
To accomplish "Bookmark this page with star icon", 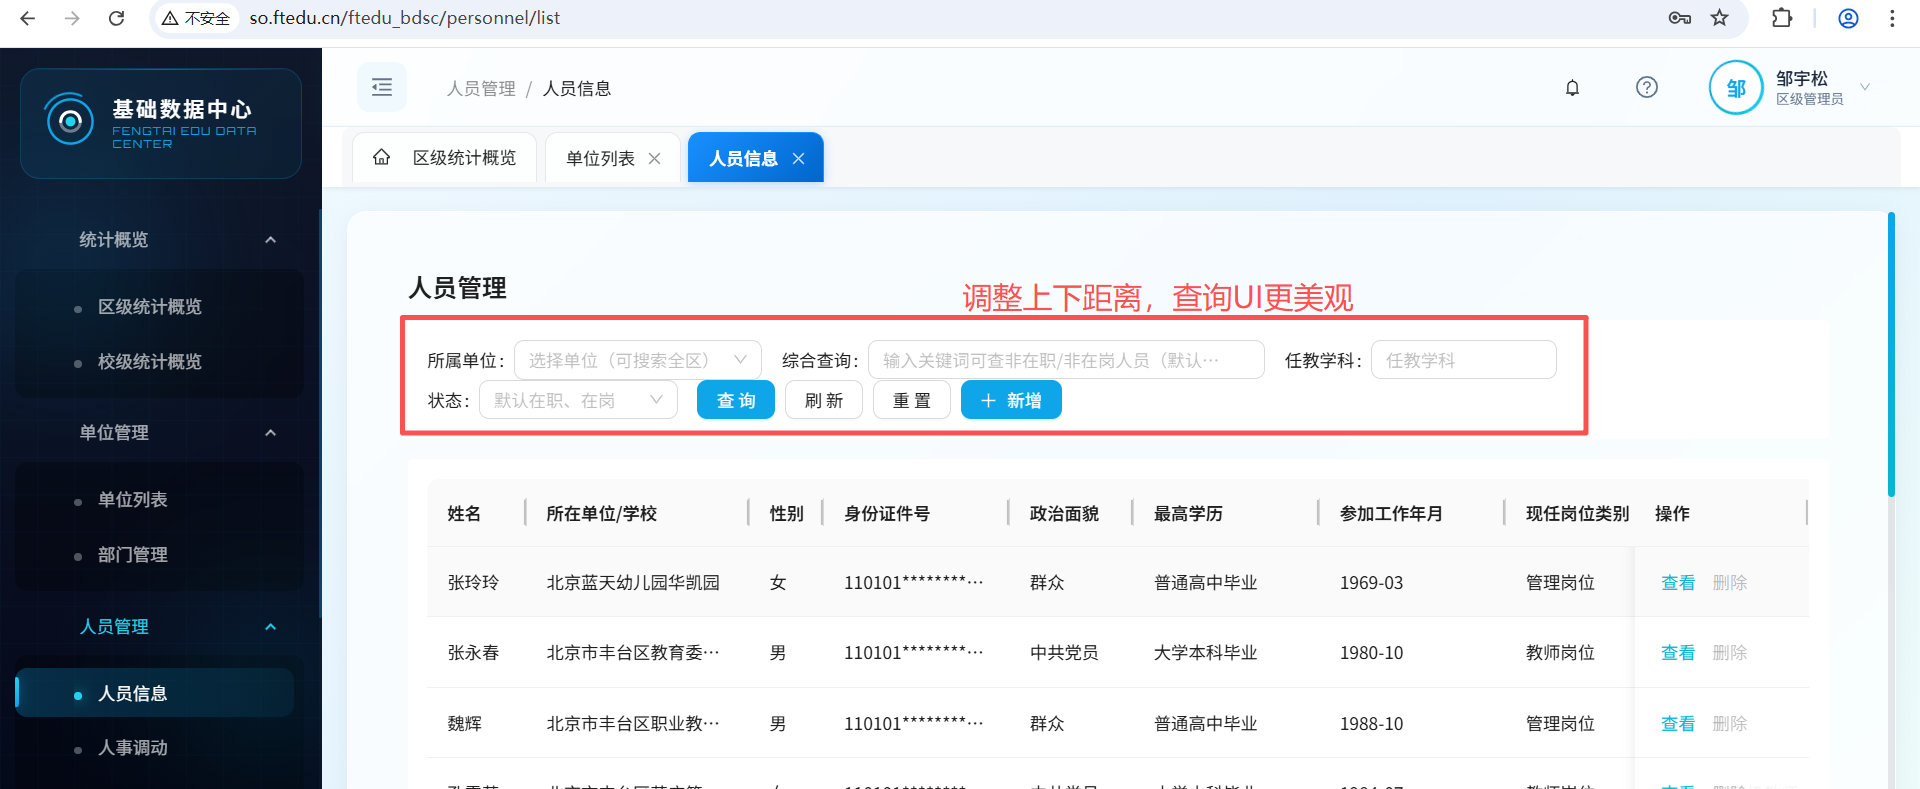I will [1719, 18].
